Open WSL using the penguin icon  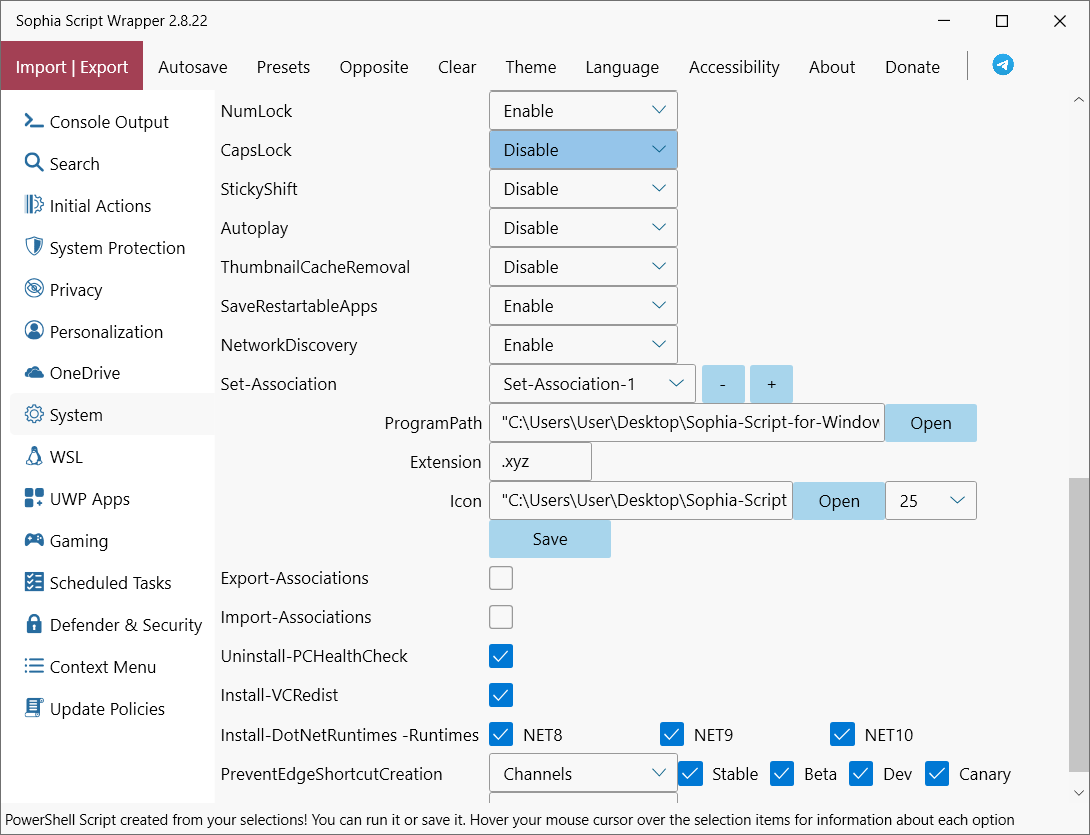tap(34, 457)
